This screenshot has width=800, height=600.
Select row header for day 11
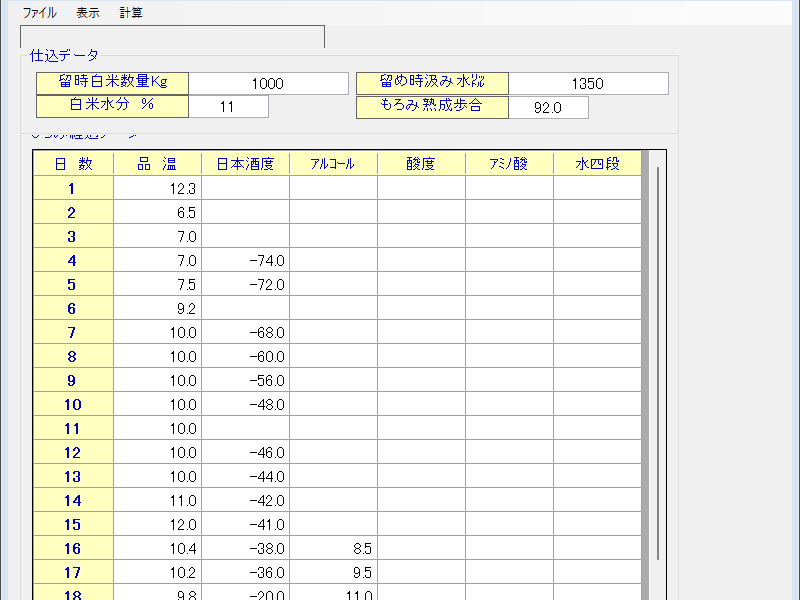pyautogui.click(x=73, y=428)
